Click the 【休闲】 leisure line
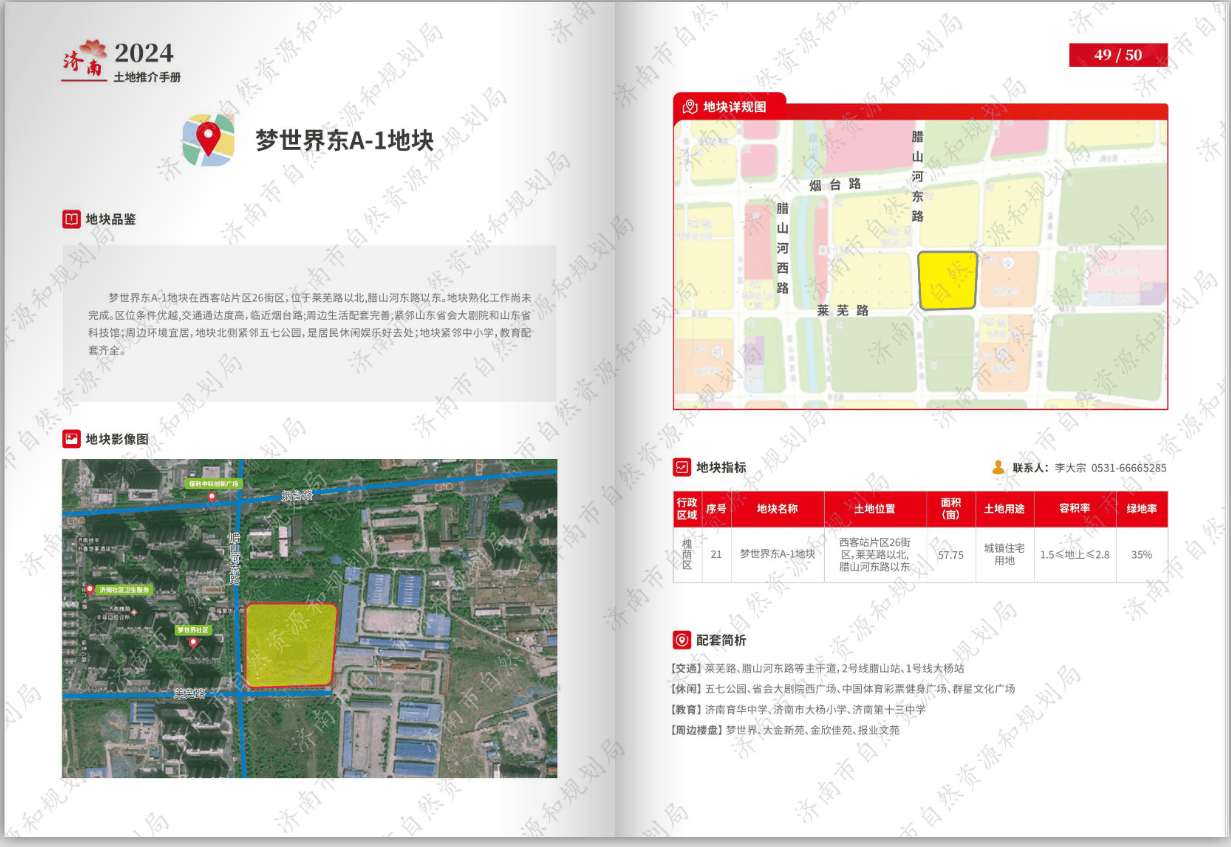 (x=843, y=689)
